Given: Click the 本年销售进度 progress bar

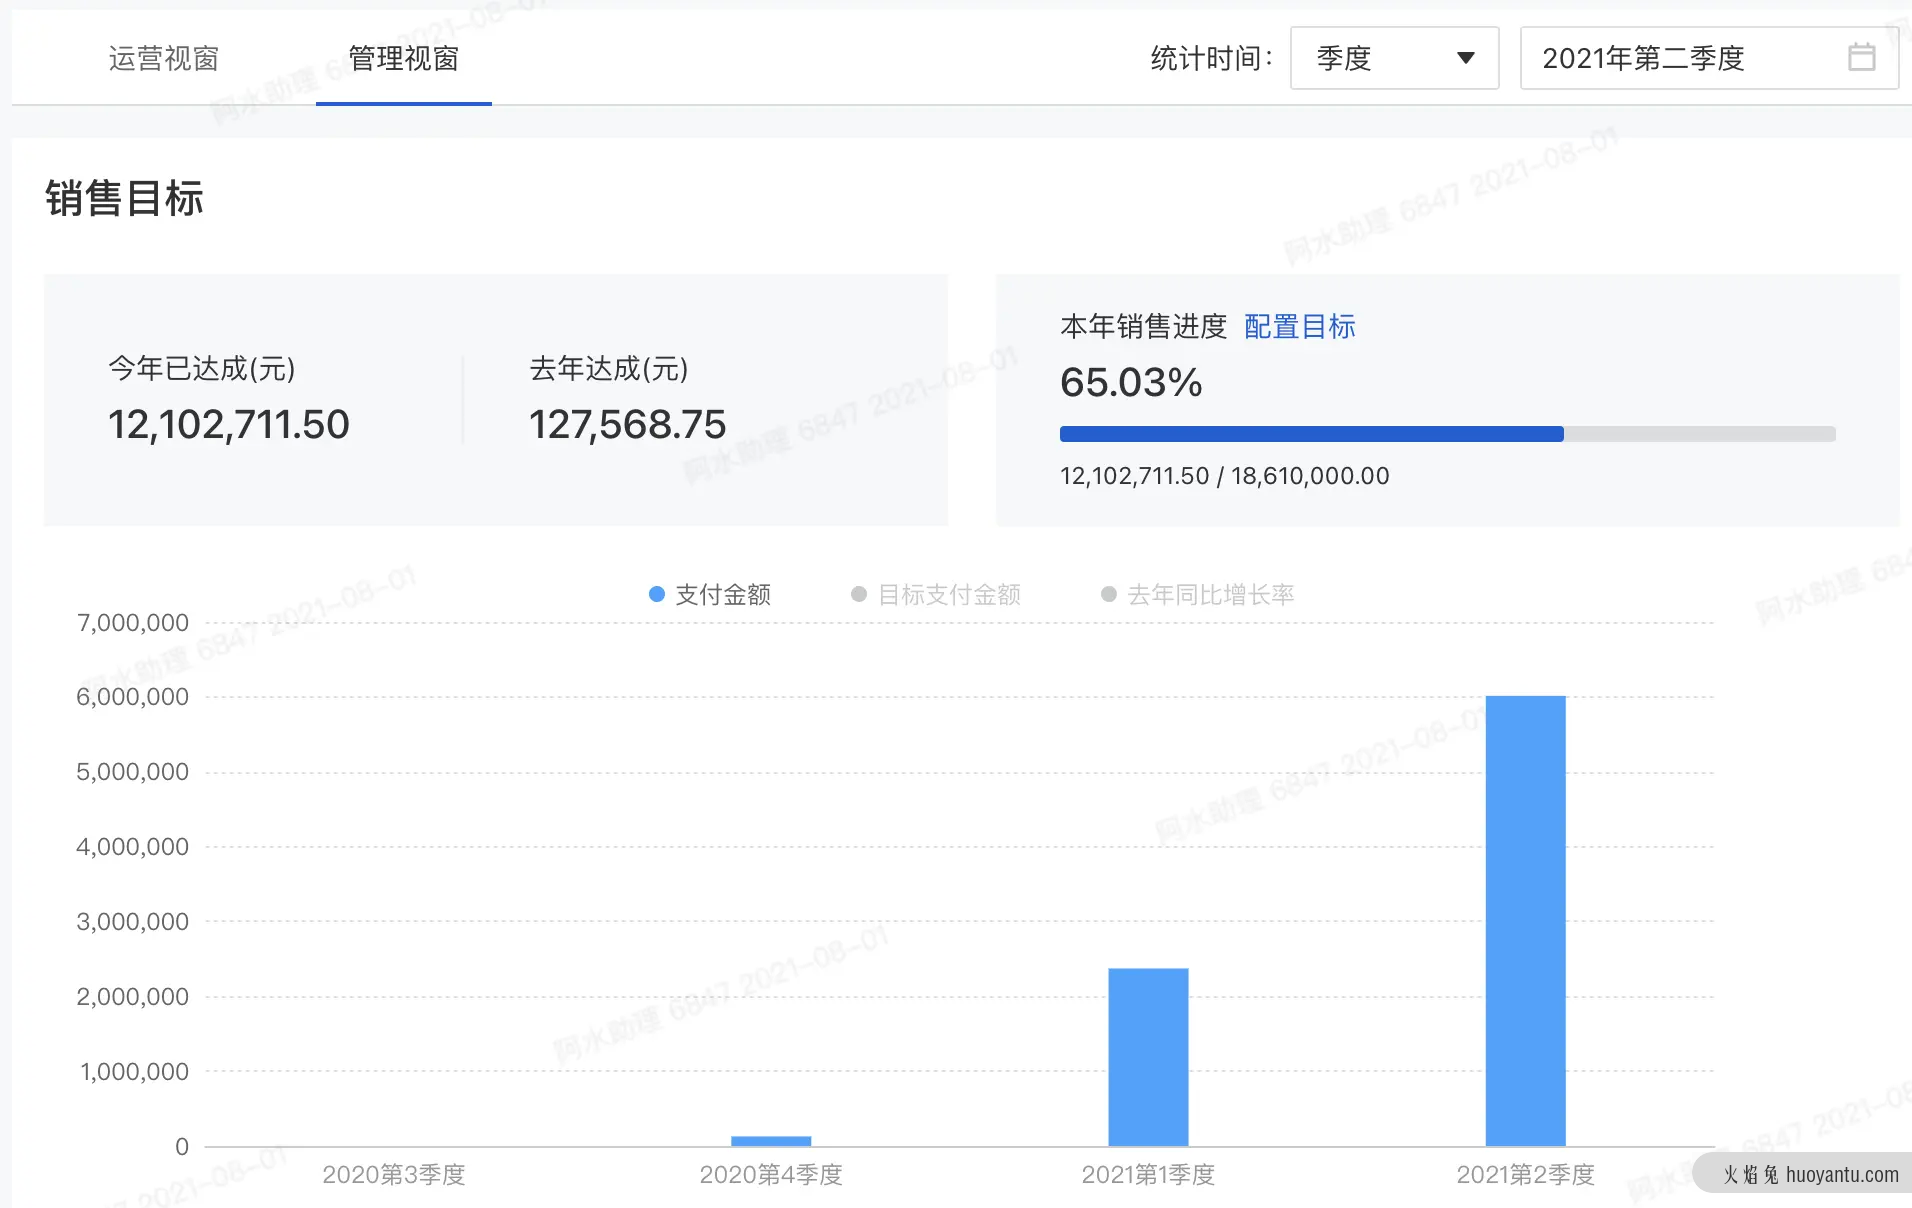Looking at the screenshot, I should coord(1447,434).
